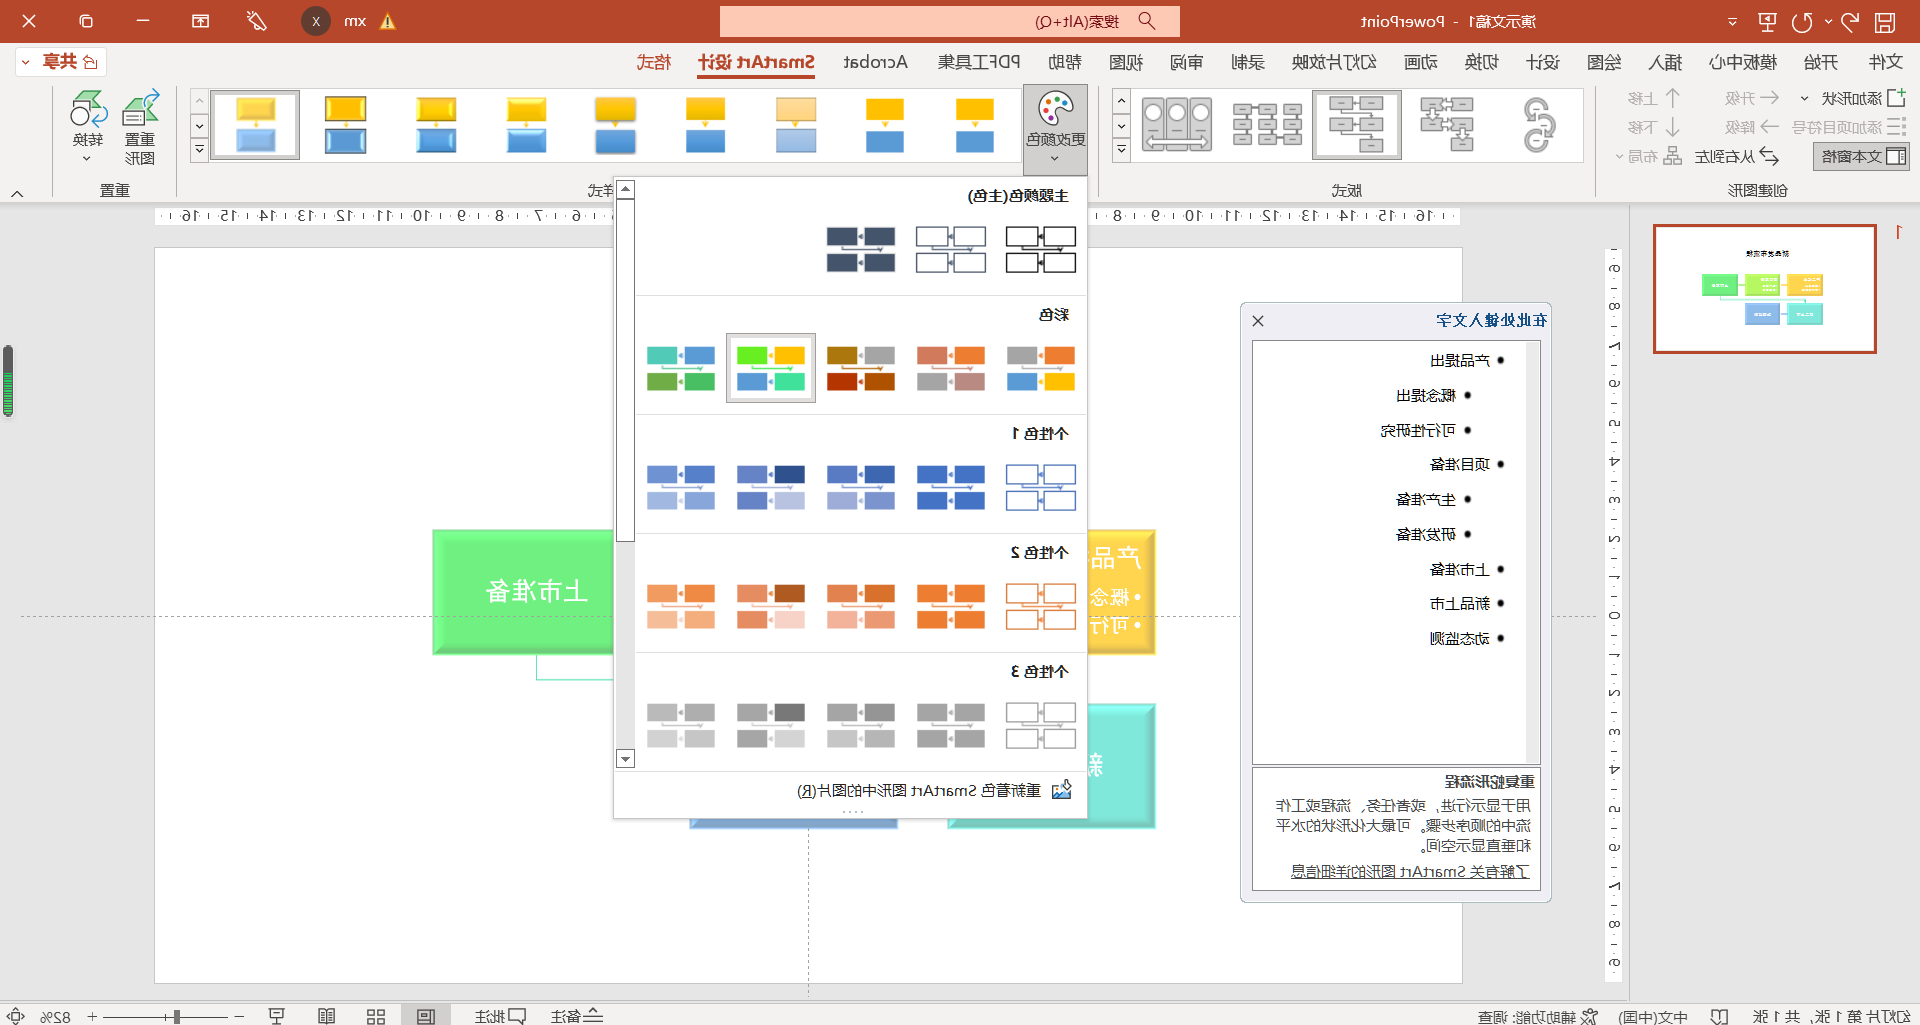Open the Share (共享) dropdown
Screen dimensions: 1920x1025
click(x=61, y=62)
